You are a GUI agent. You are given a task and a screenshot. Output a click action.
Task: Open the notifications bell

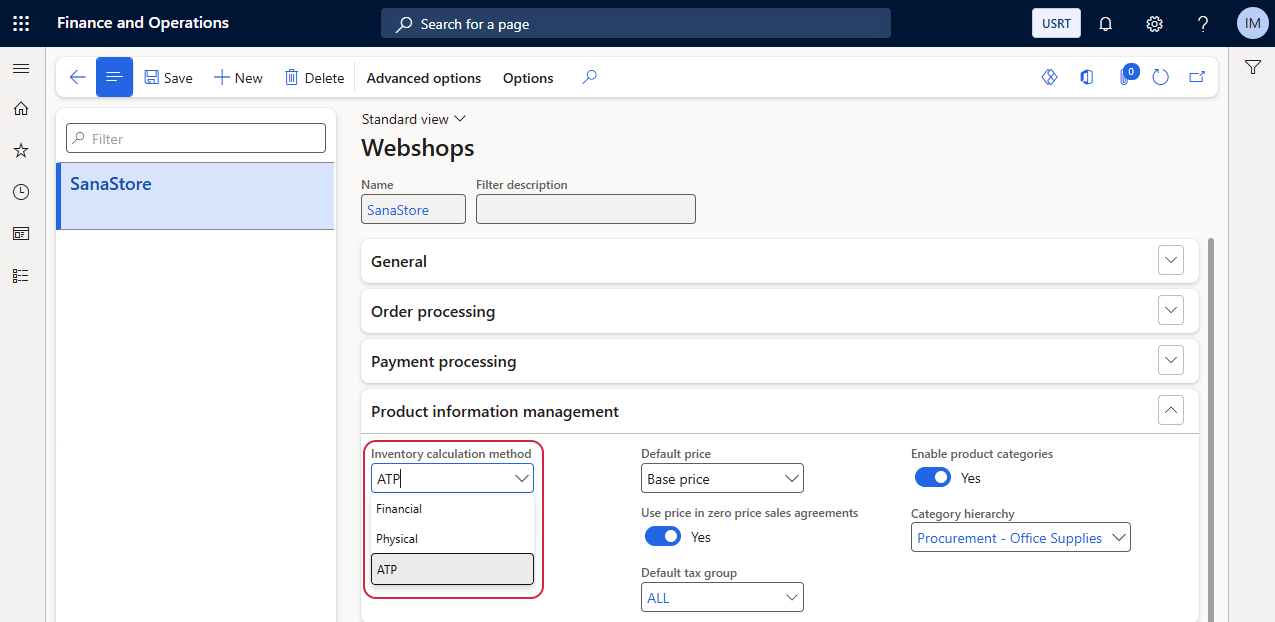pyautogui.click(x=1105, y=23)
